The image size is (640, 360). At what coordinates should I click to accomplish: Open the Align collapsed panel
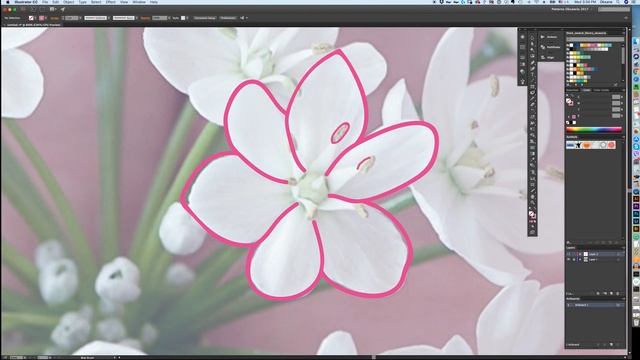tap(547, 58)
